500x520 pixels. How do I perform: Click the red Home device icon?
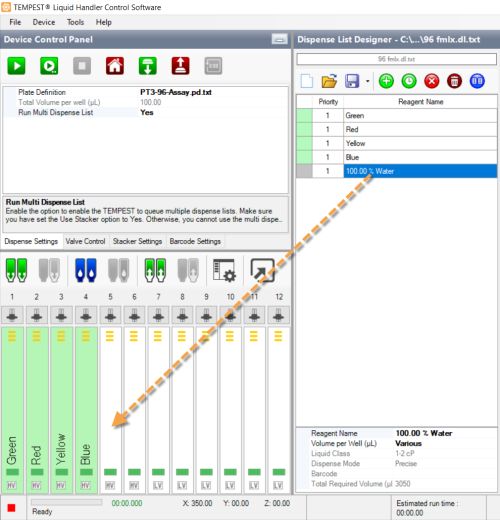click(115, 66)
